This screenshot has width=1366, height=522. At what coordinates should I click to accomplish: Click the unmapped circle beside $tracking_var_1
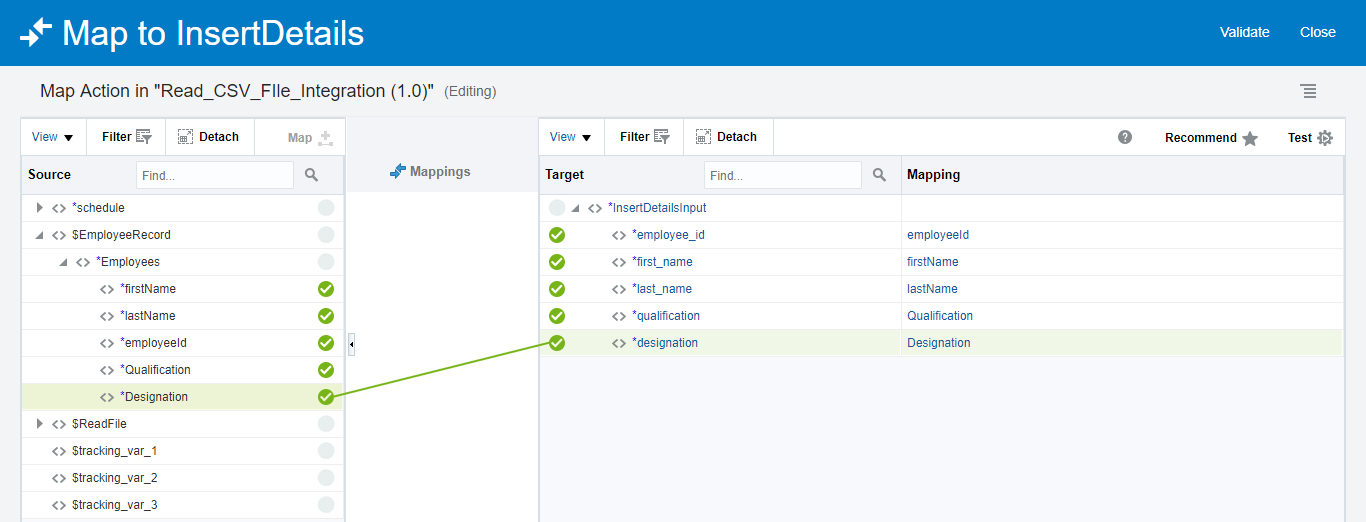tap(325, 451)
